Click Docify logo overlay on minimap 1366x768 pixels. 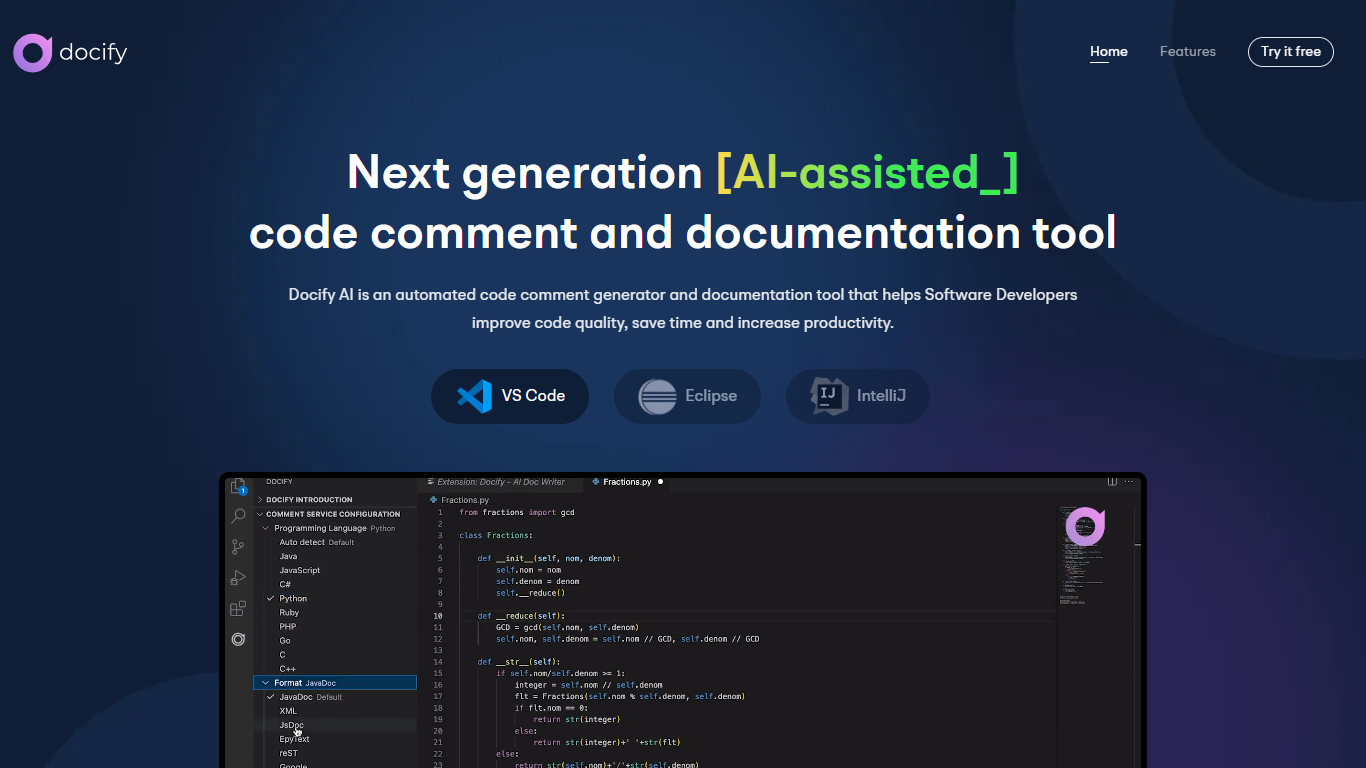pos(1085,526)
